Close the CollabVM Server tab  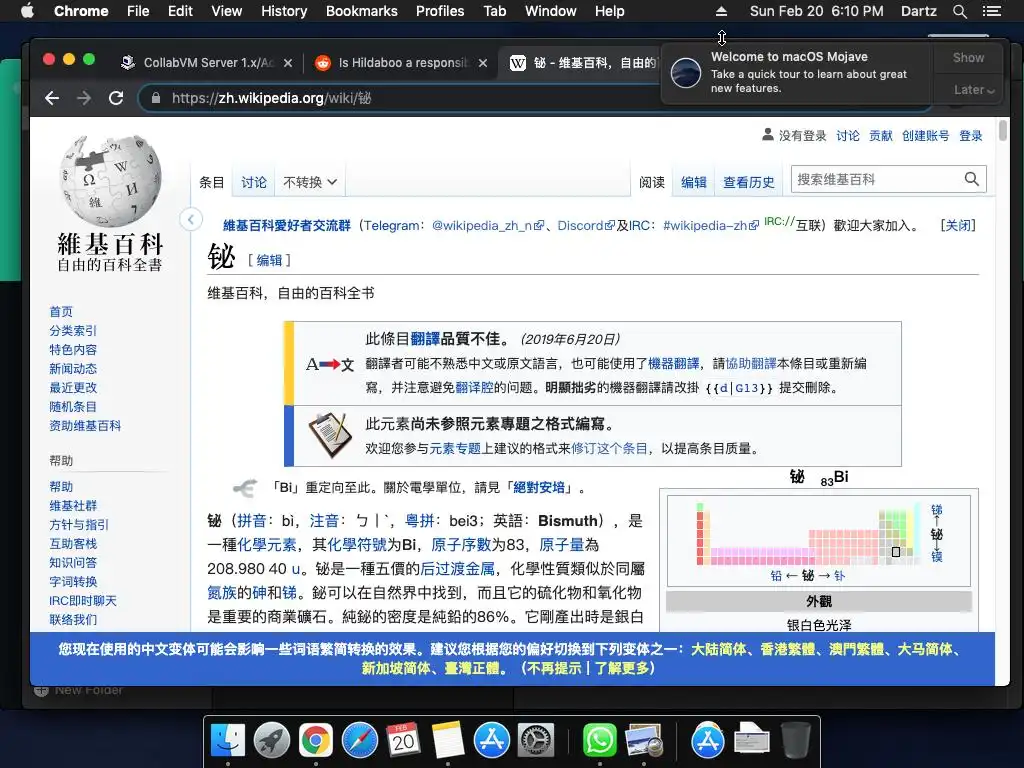click(288, 63)
